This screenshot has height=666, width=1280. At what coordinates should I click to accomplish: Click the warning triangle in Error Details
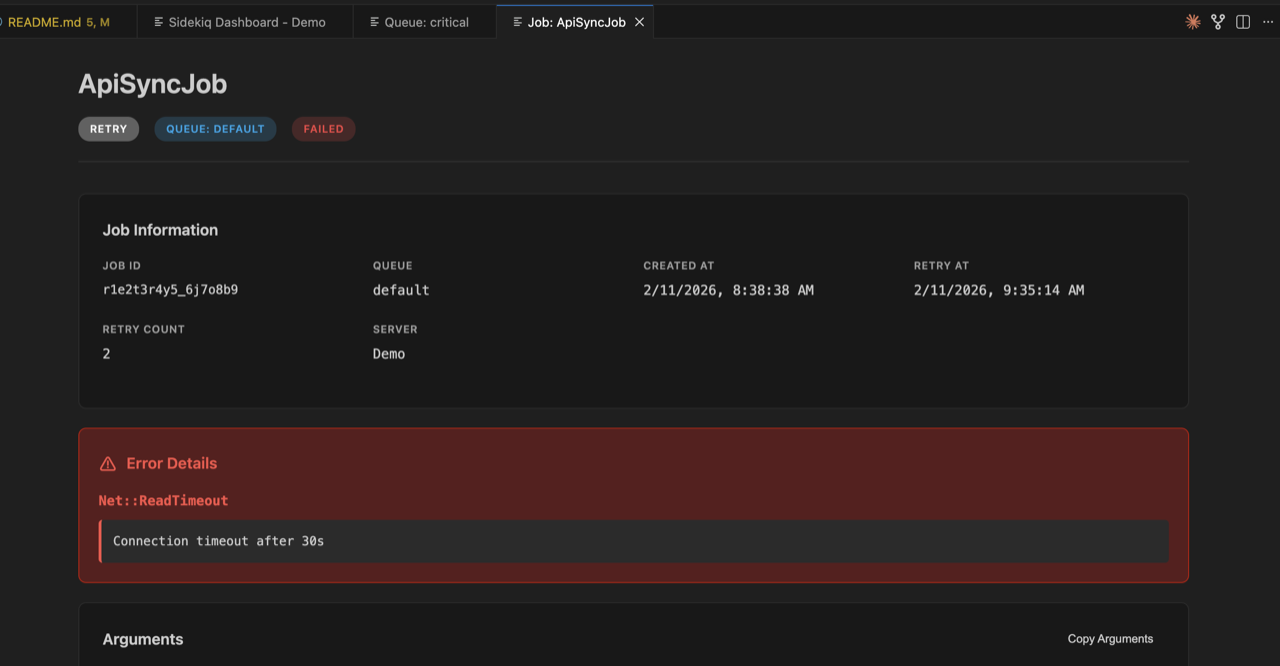click(x=107, y=463)
